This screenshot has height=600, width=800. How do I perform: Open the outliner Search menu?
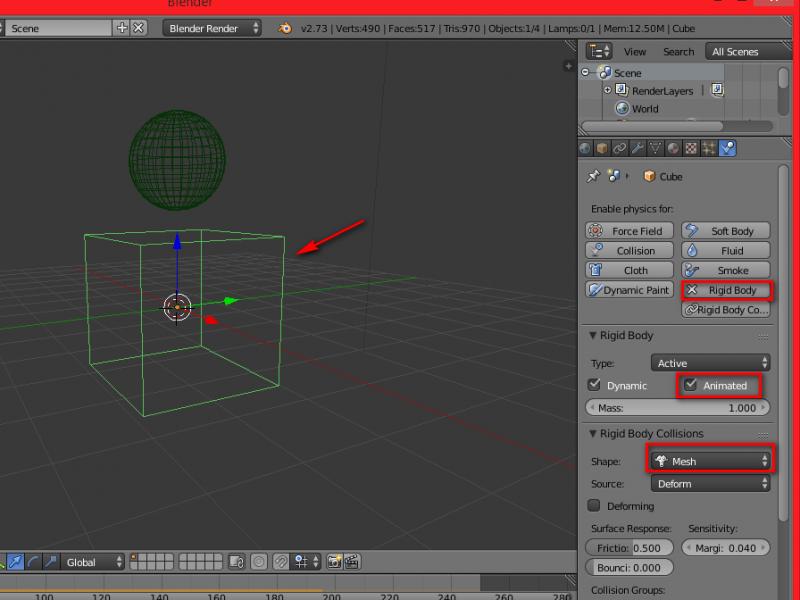(678, 52)
